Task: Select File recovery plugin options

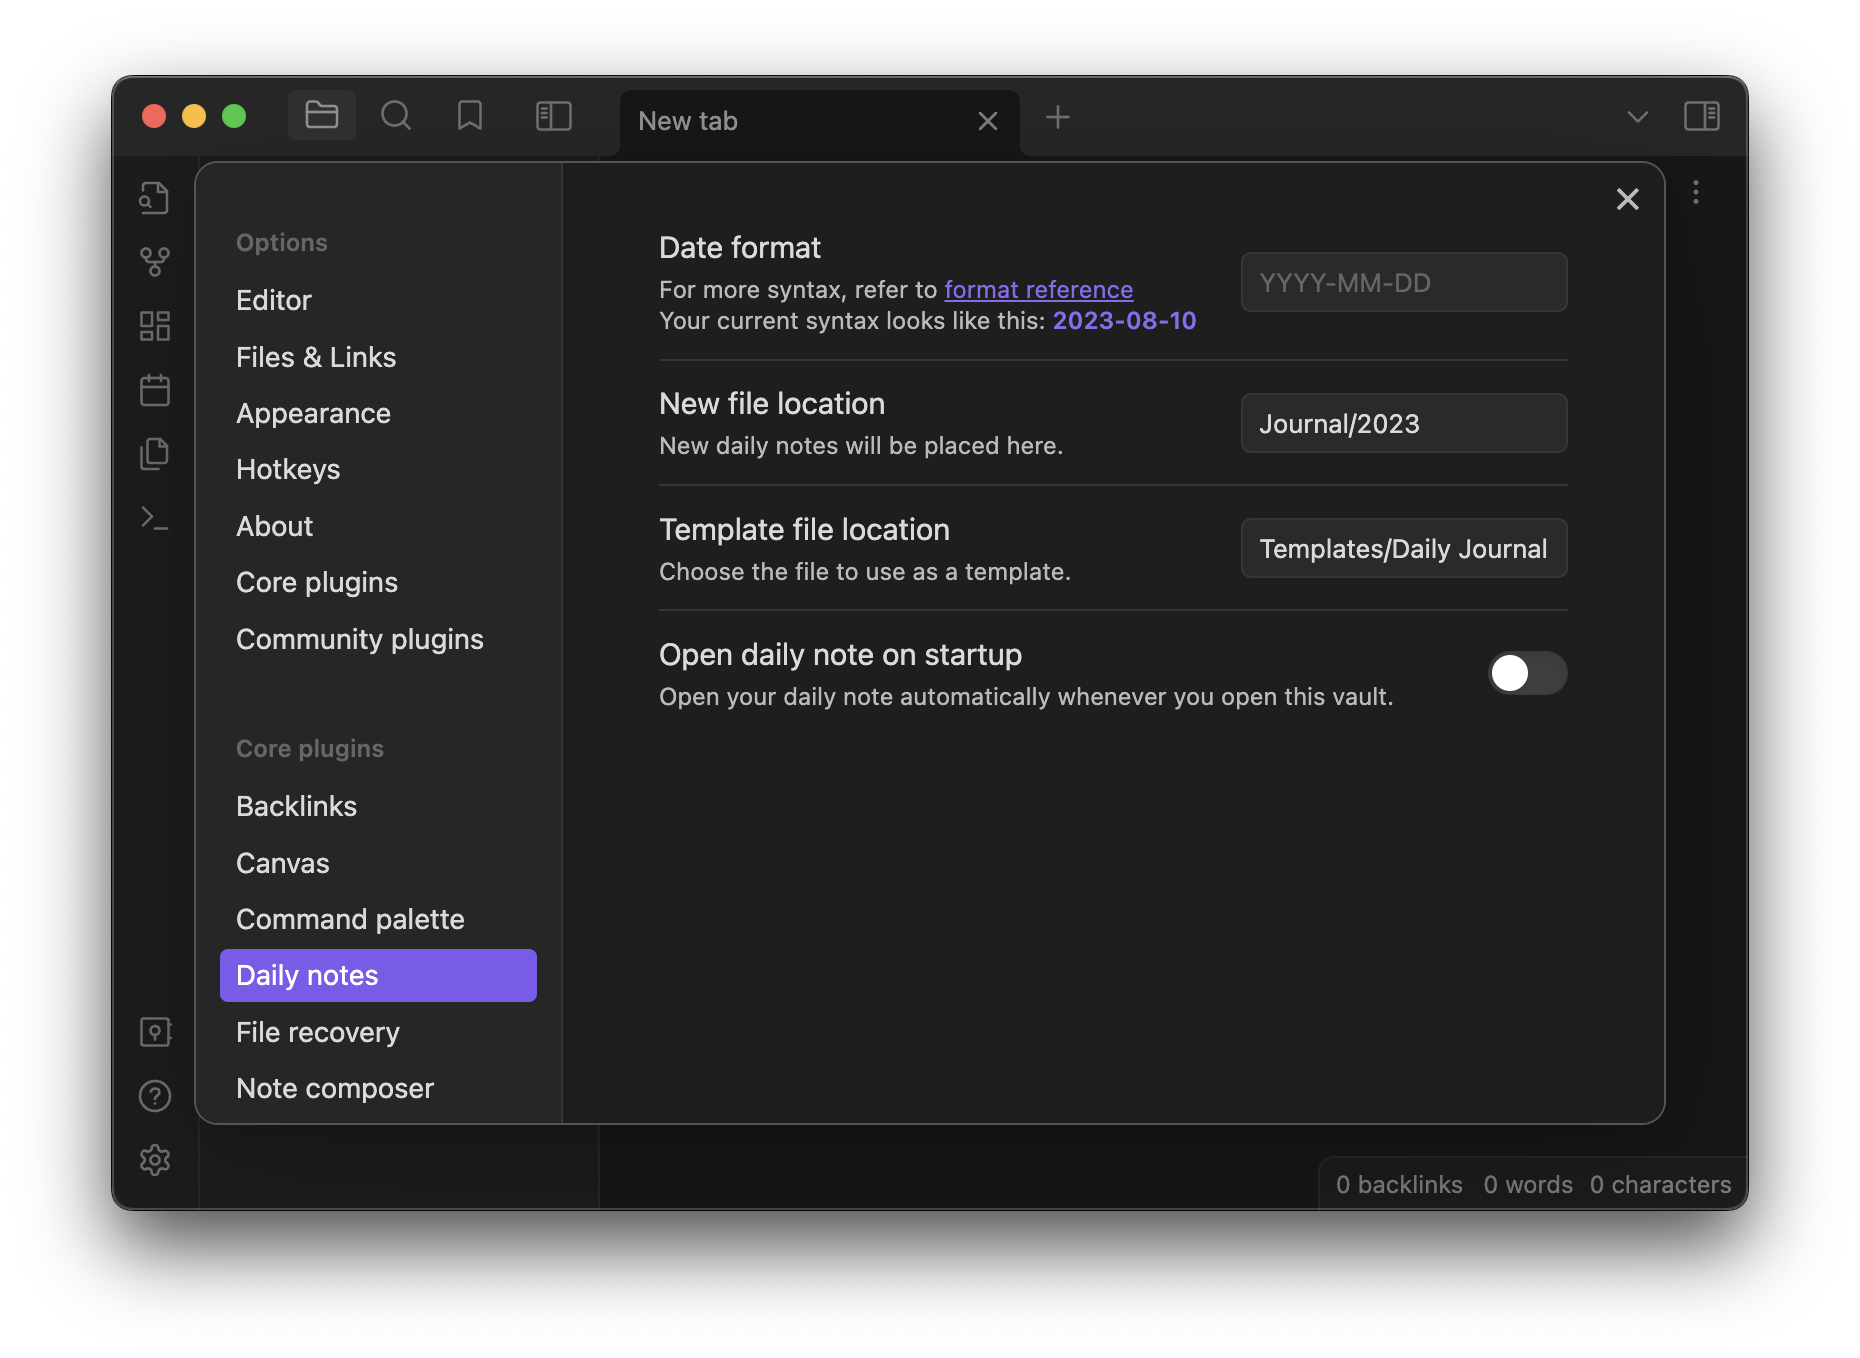Action: (x=318, y=1032)
